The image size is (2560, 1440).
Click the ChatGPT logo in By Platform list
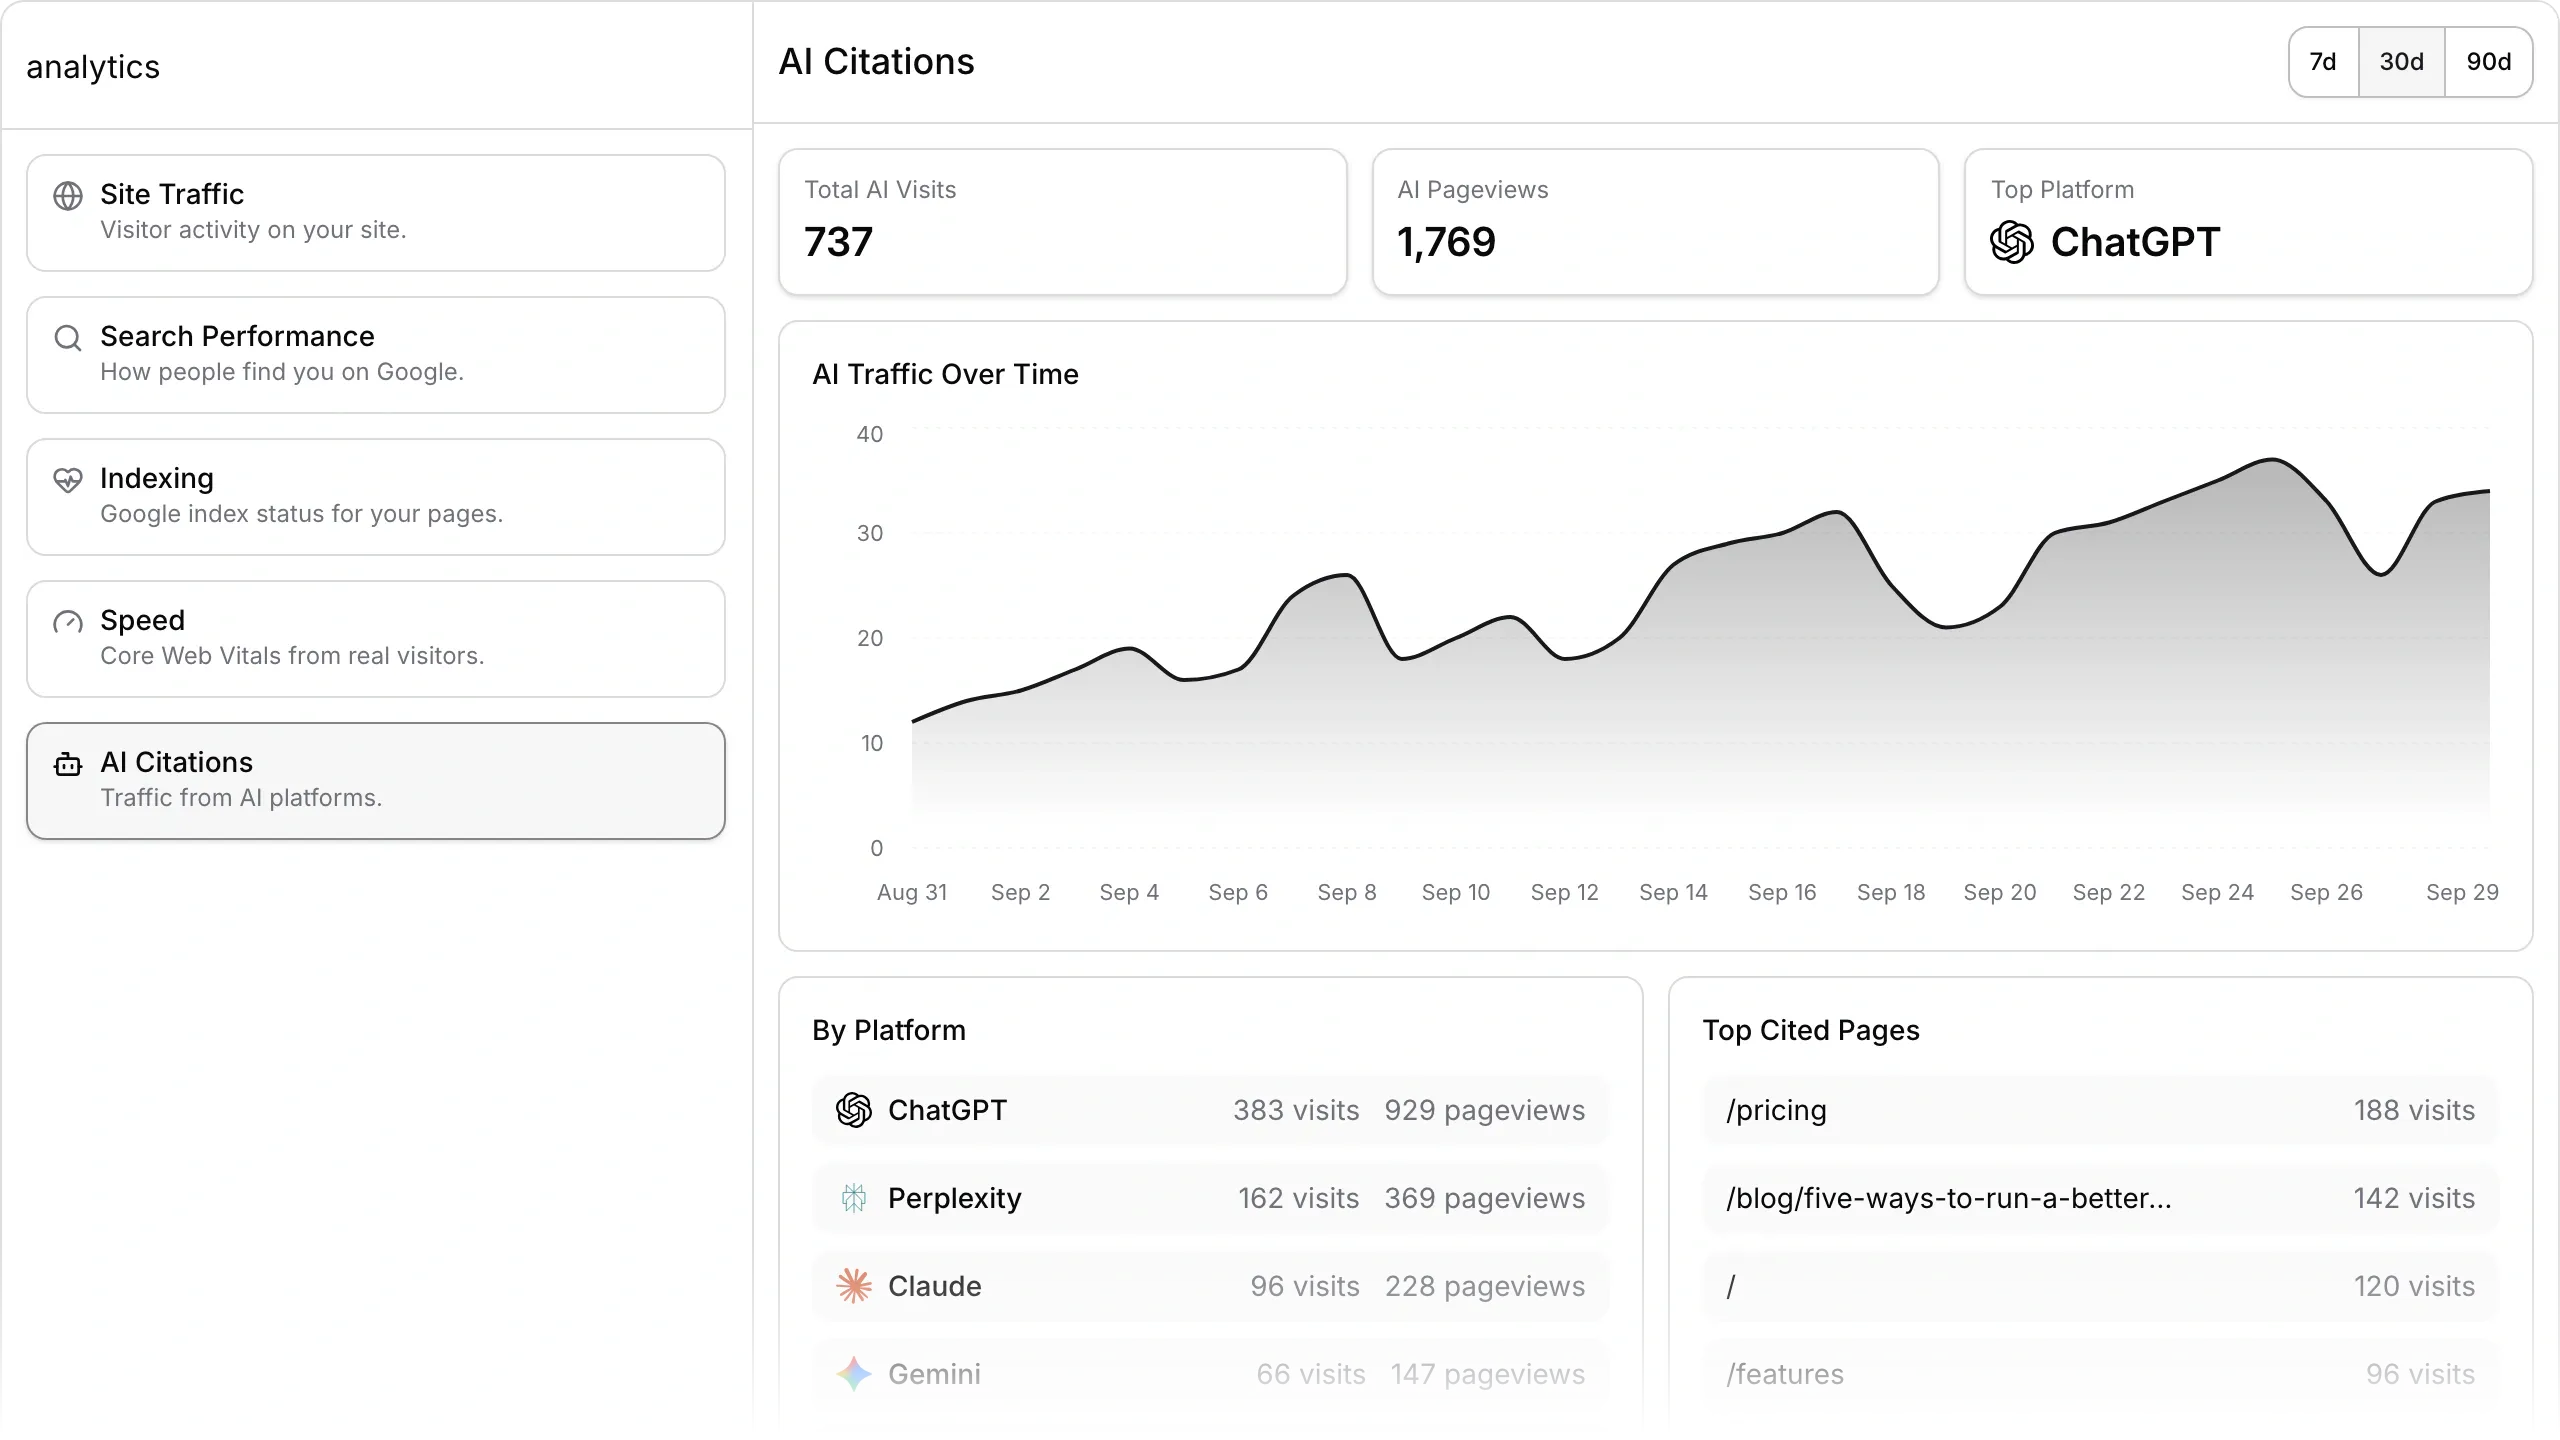tap(854, 1110)
